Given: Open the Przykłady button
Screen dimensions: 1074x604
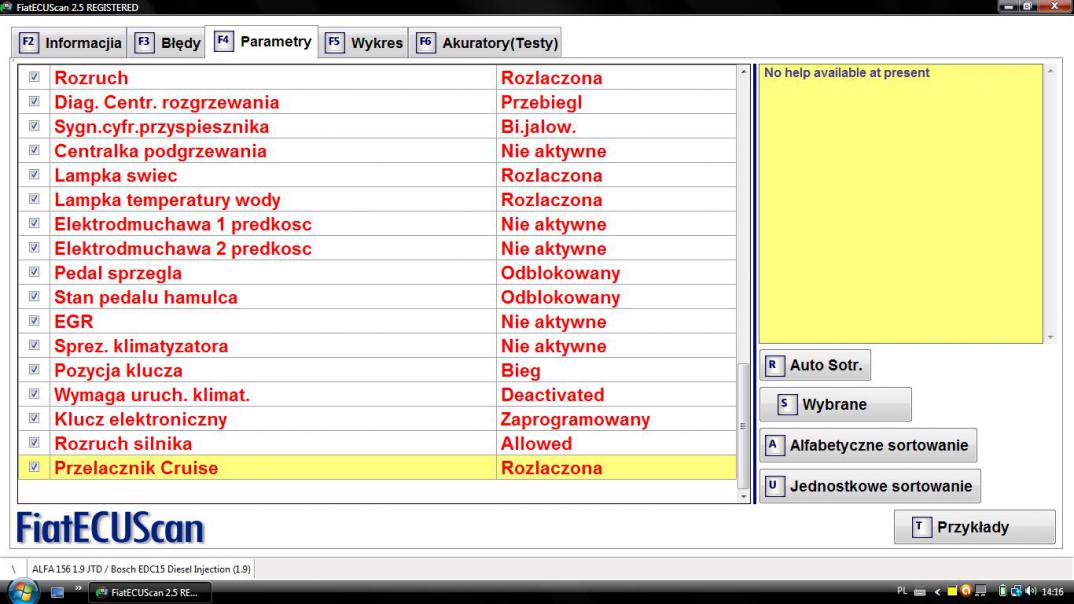Looking at the screenshot, I should [974, 527].
